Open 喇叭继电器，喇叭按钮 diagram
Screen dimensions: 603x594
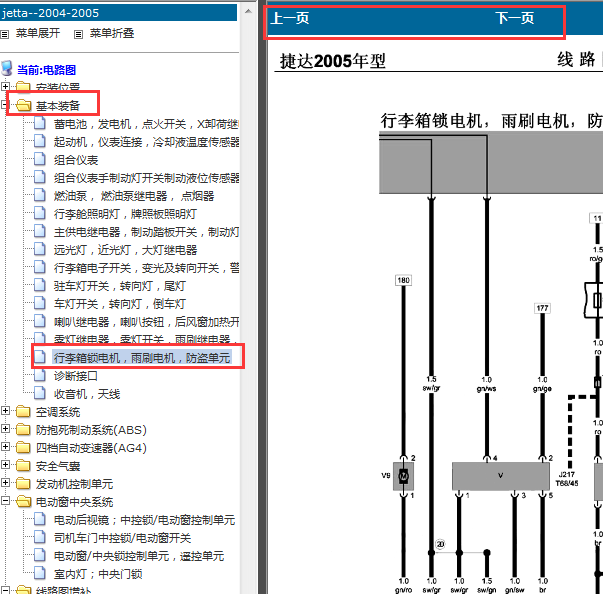pos(146,322)
